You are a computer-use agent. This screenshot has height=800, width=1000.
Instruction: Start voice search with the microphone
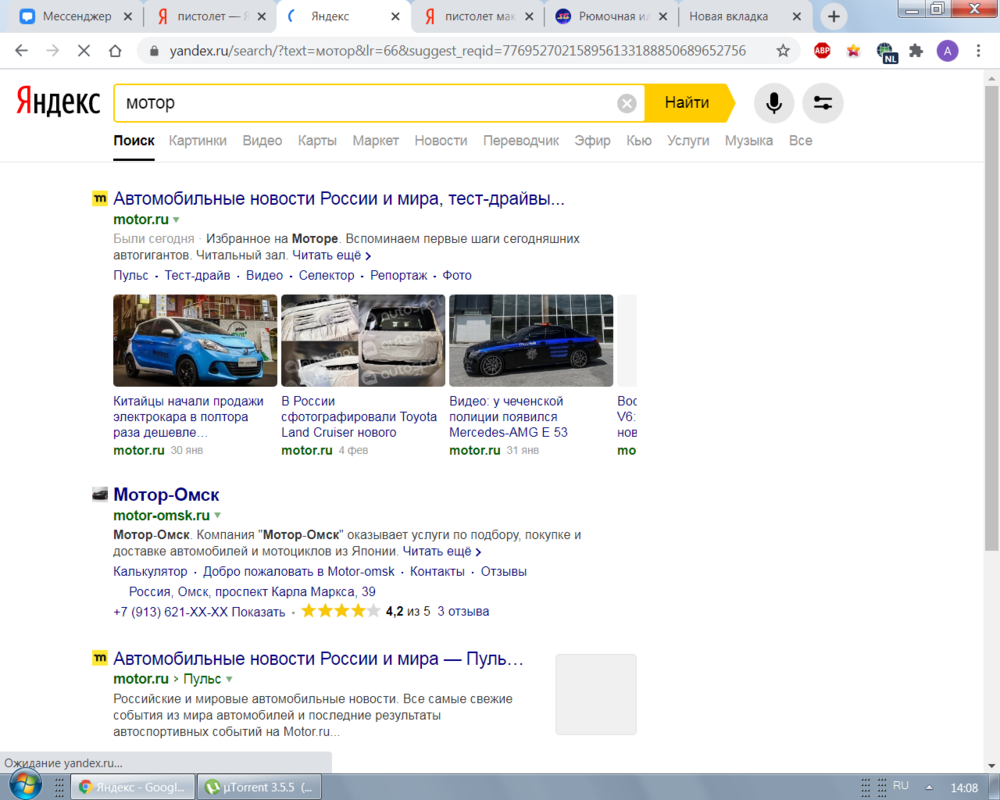774,103
